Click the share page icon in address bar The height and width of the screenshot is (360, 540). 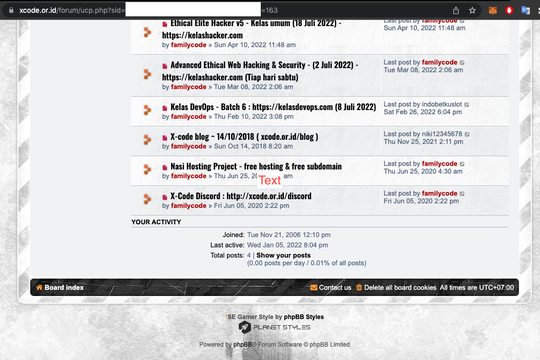coord(456,11)
